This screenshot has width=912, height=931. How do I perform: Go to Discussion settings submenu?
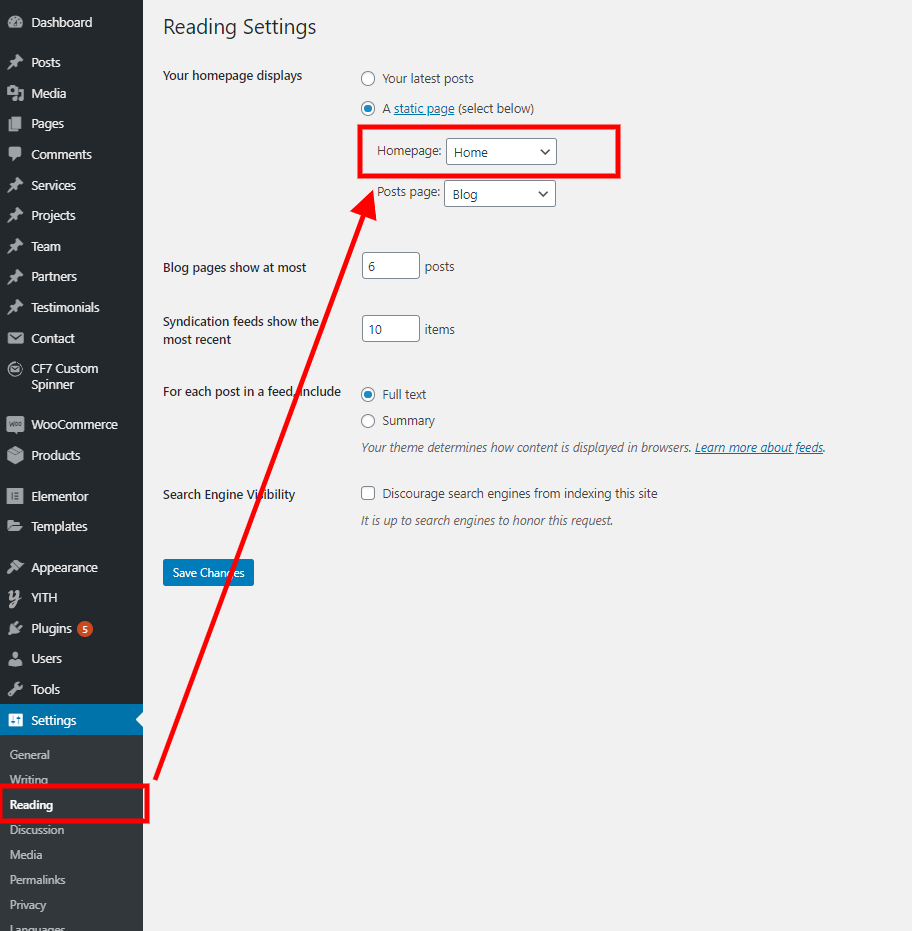37,830
